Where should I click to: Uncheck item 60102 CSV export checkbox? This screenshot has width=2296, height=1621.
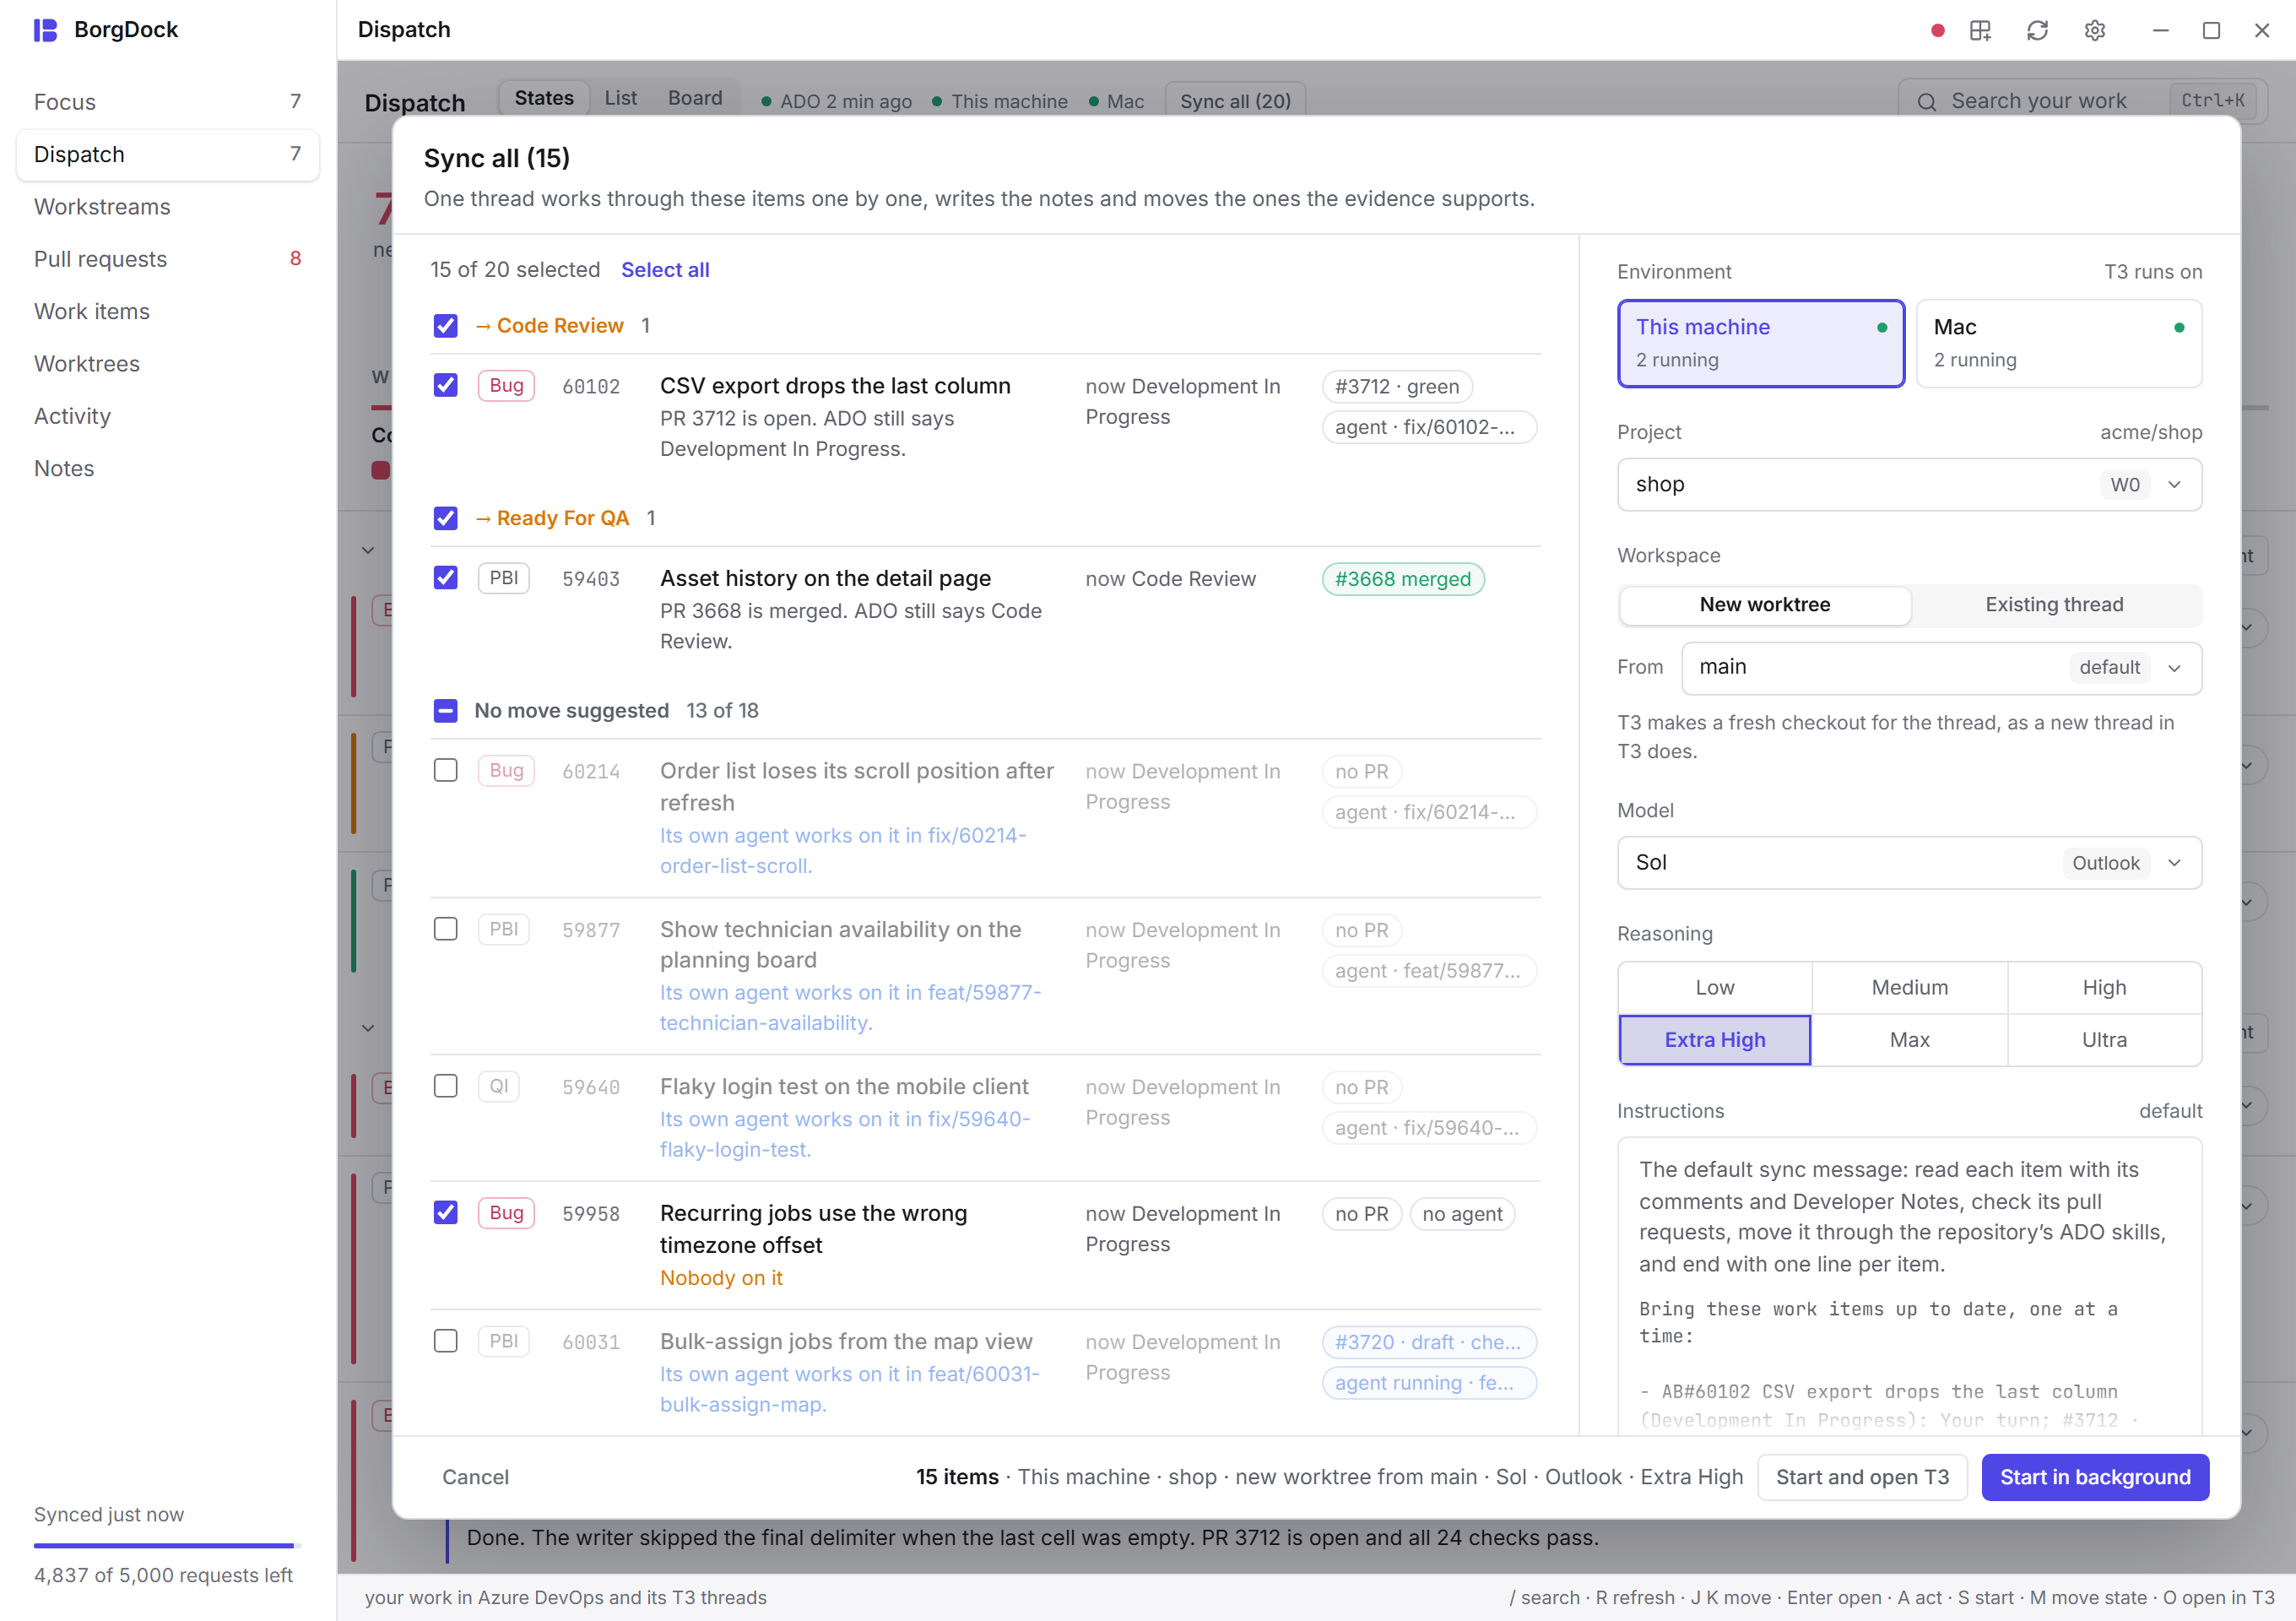[446, 385]
